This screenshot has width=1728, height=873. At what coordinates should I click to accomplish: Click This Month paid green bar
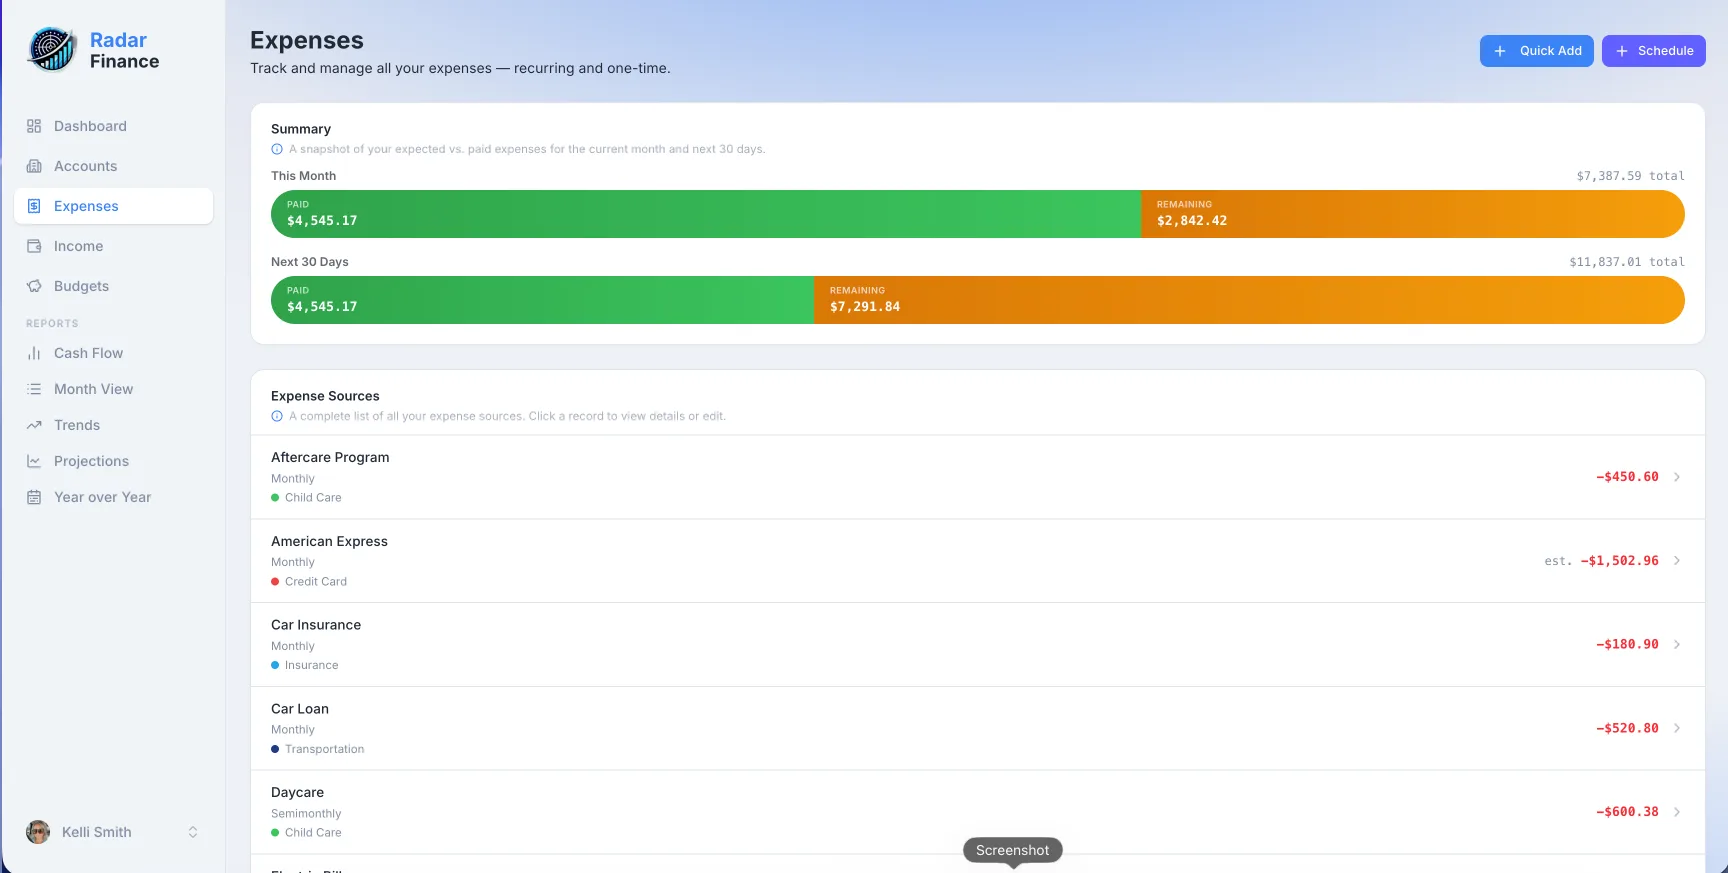pyautogui.click(x=706, y=214)
